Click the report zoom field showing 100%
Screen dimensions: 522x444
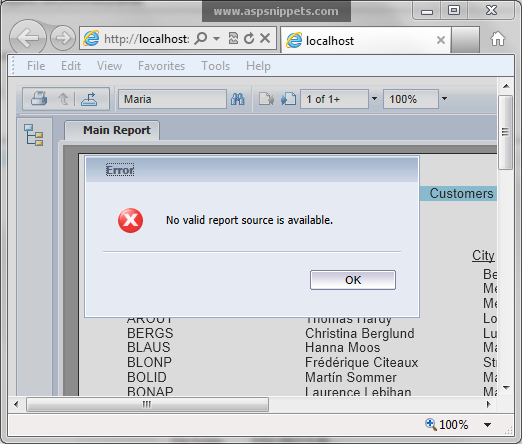(x=411, y=99)
